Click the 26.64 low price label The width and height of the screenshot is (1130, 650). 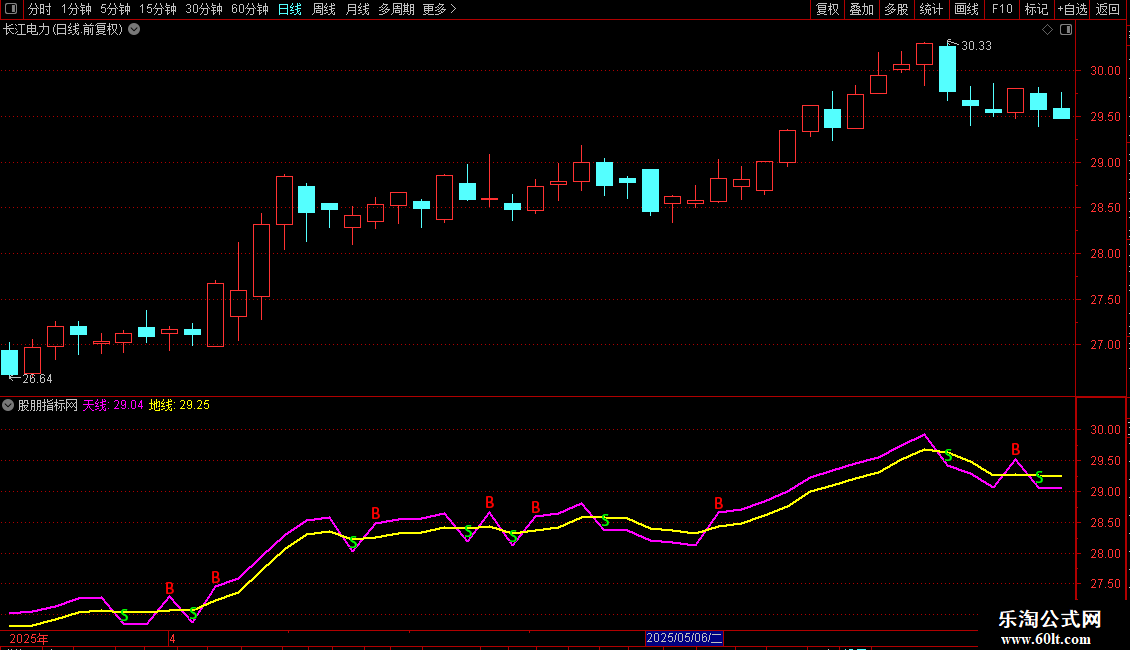point(37,379)
